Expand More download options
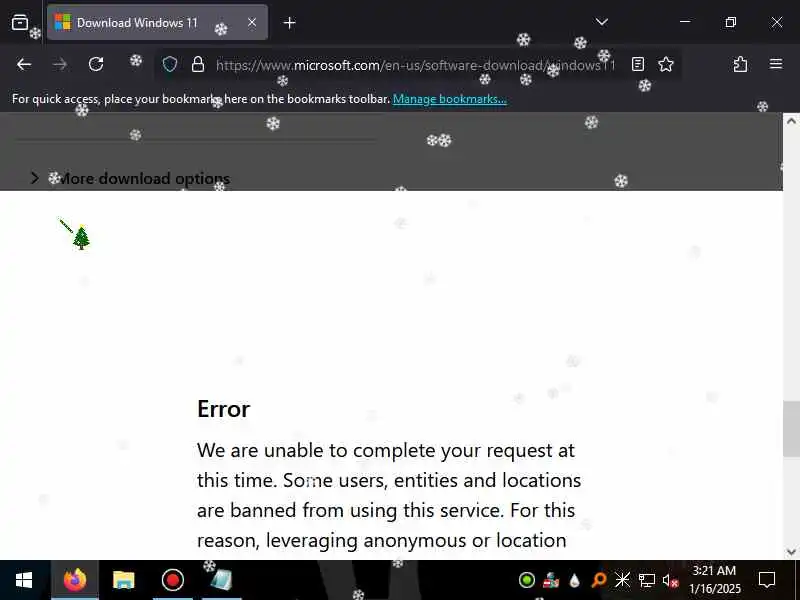Viewport: 800px width, 600px height. [x=130, y=179]
